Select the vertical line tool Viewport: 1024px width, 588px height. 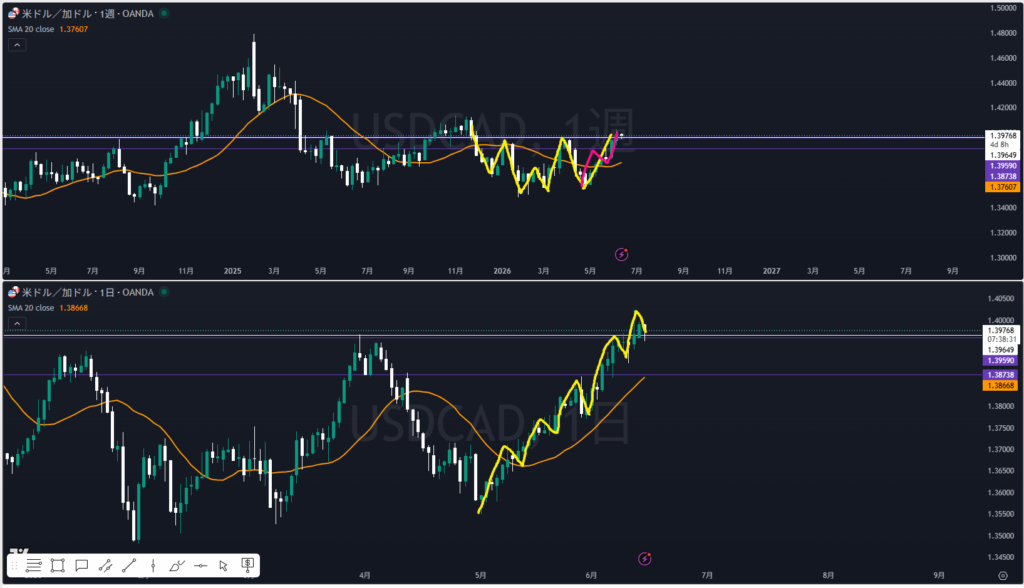153,565
